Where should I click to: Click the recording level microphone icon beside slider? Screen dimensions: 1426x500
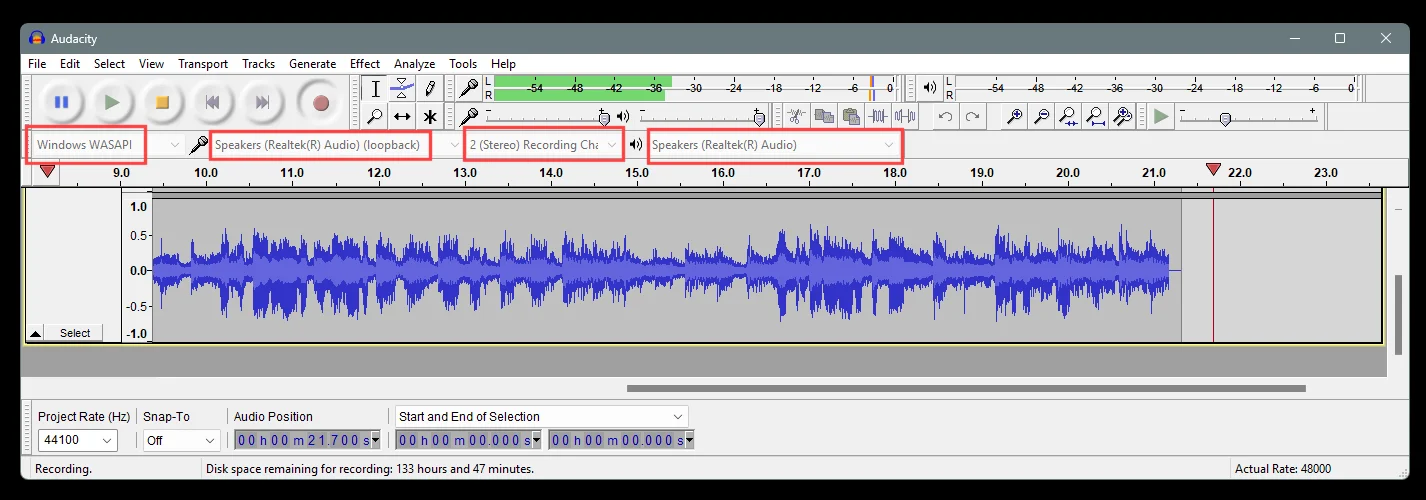[x=469, y=117]
